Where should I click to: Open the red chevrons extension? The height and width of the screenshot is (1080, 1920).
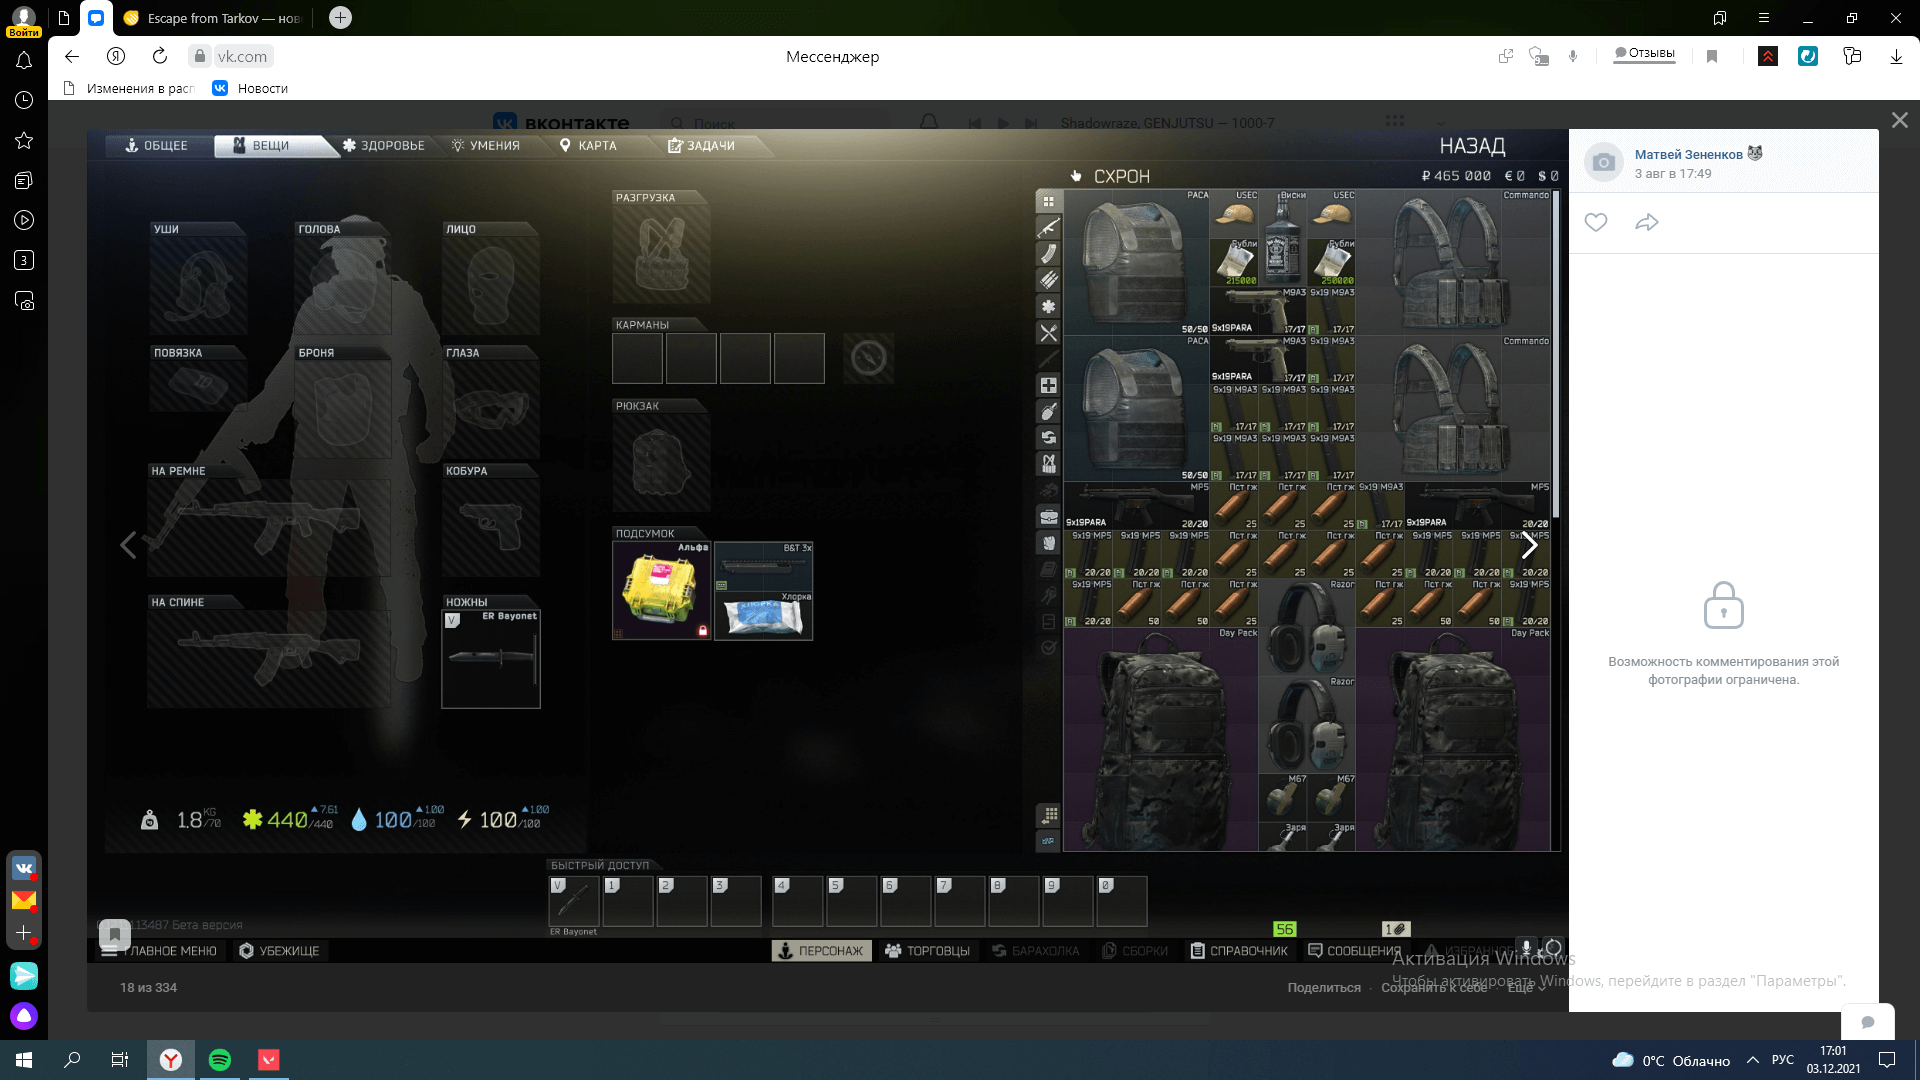pyautogui.click(x=1768, y=56)
